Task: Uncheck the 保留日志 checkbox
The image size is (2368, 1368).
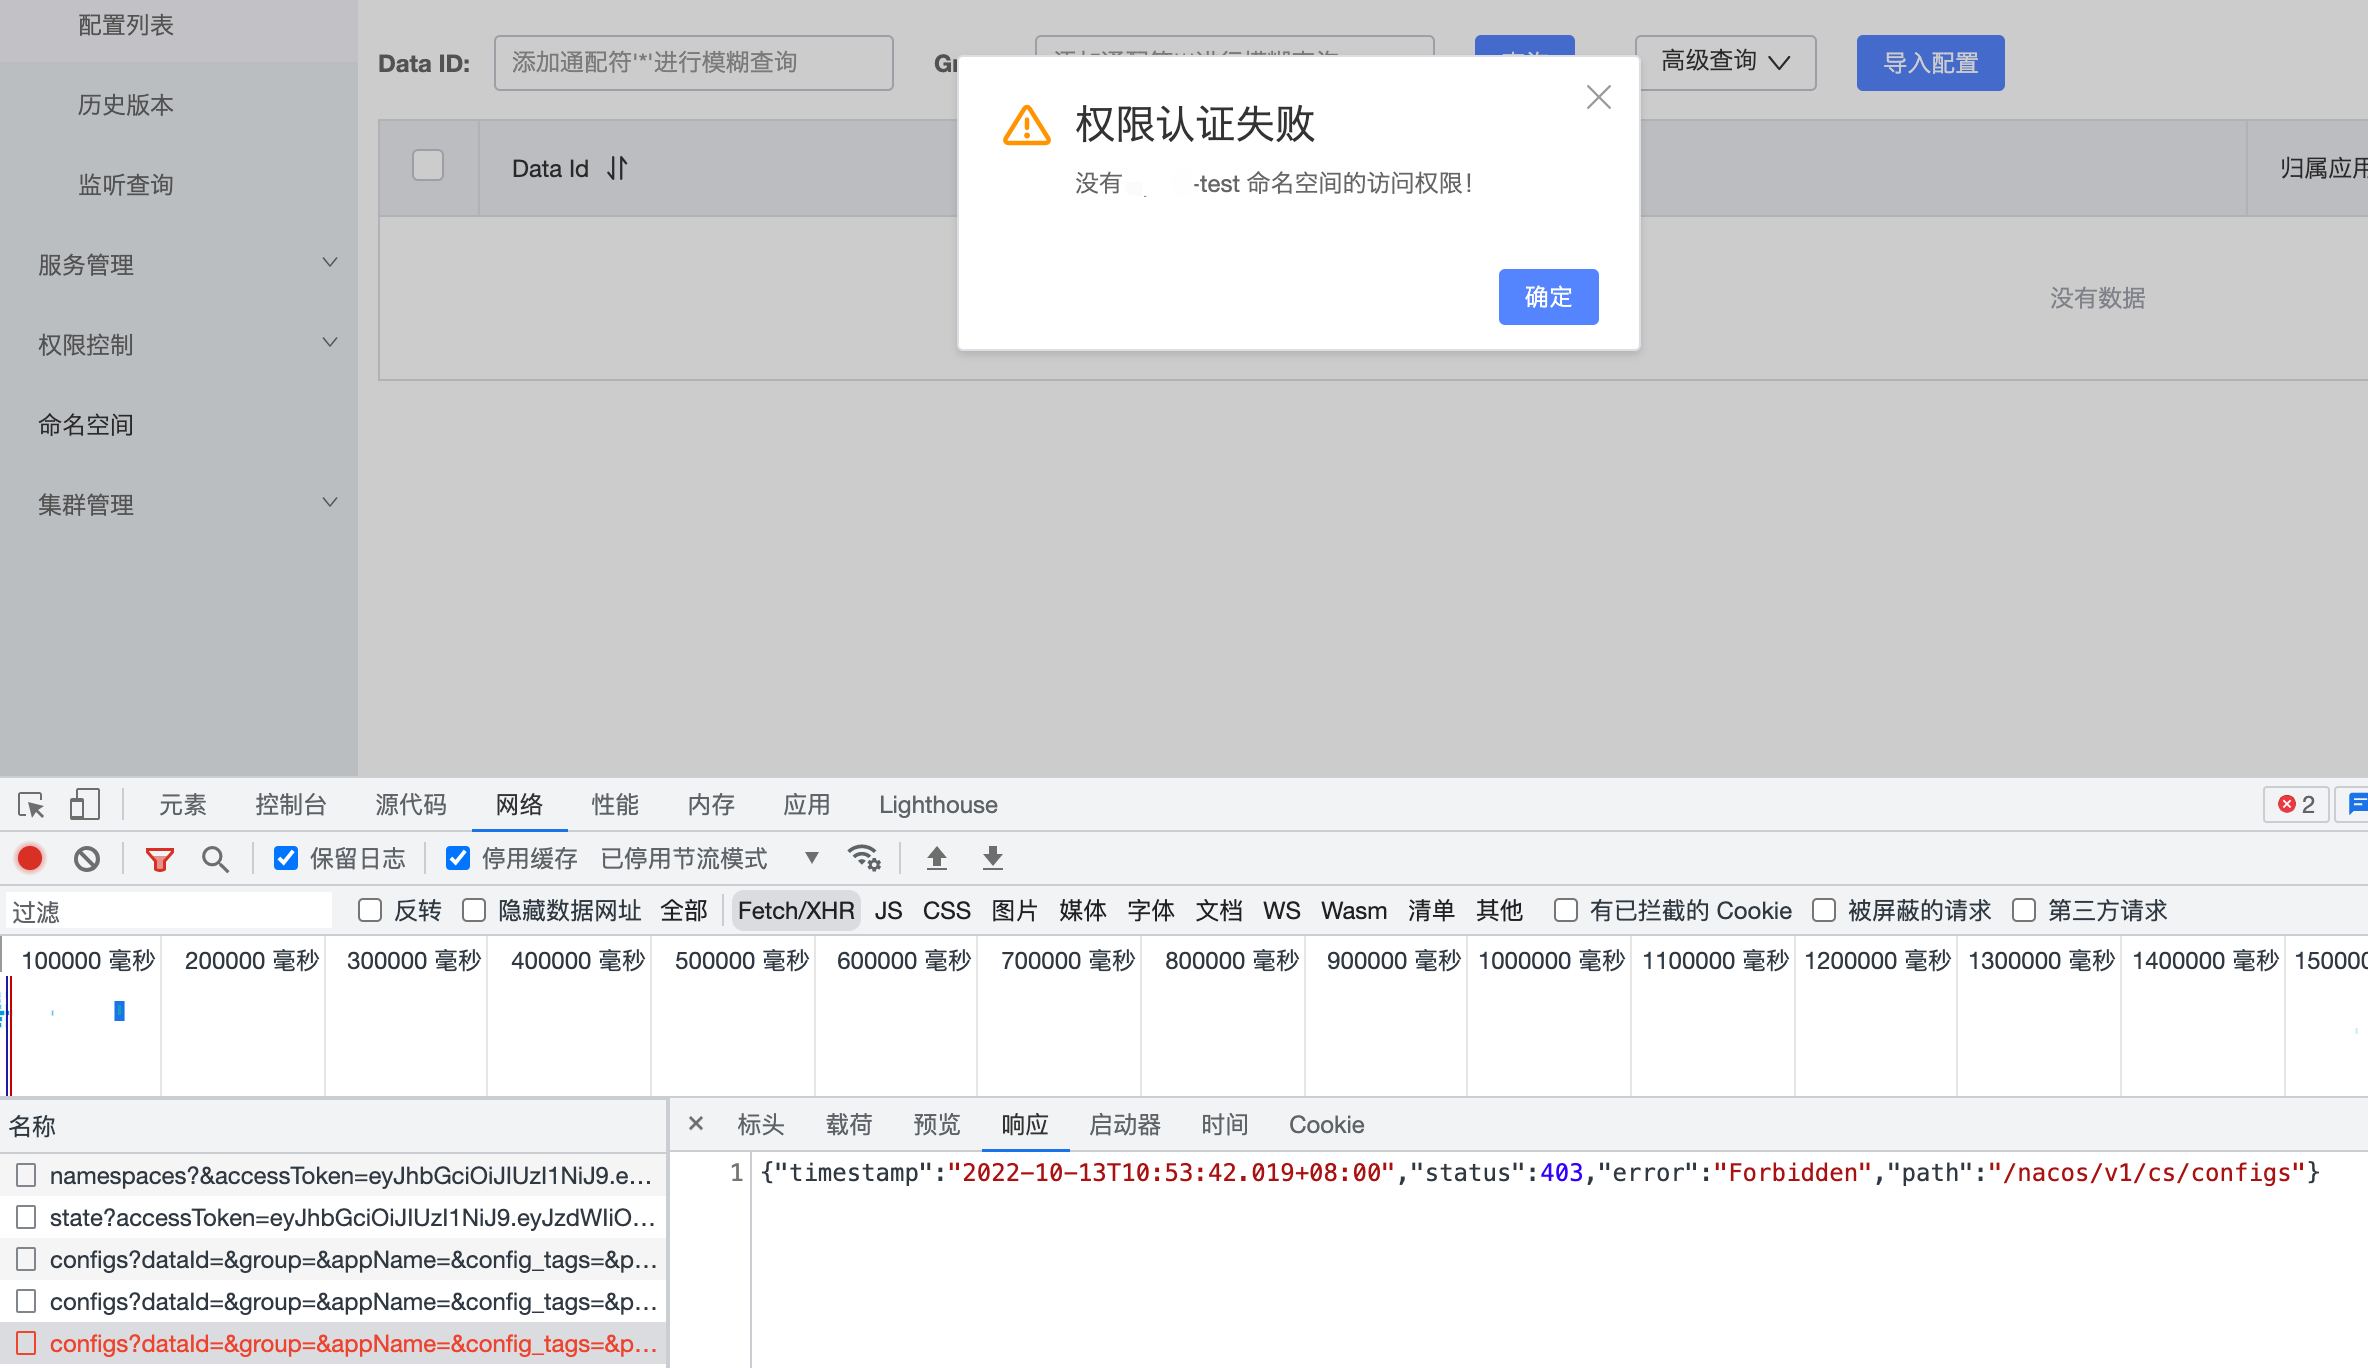Action: click(286, 857)
